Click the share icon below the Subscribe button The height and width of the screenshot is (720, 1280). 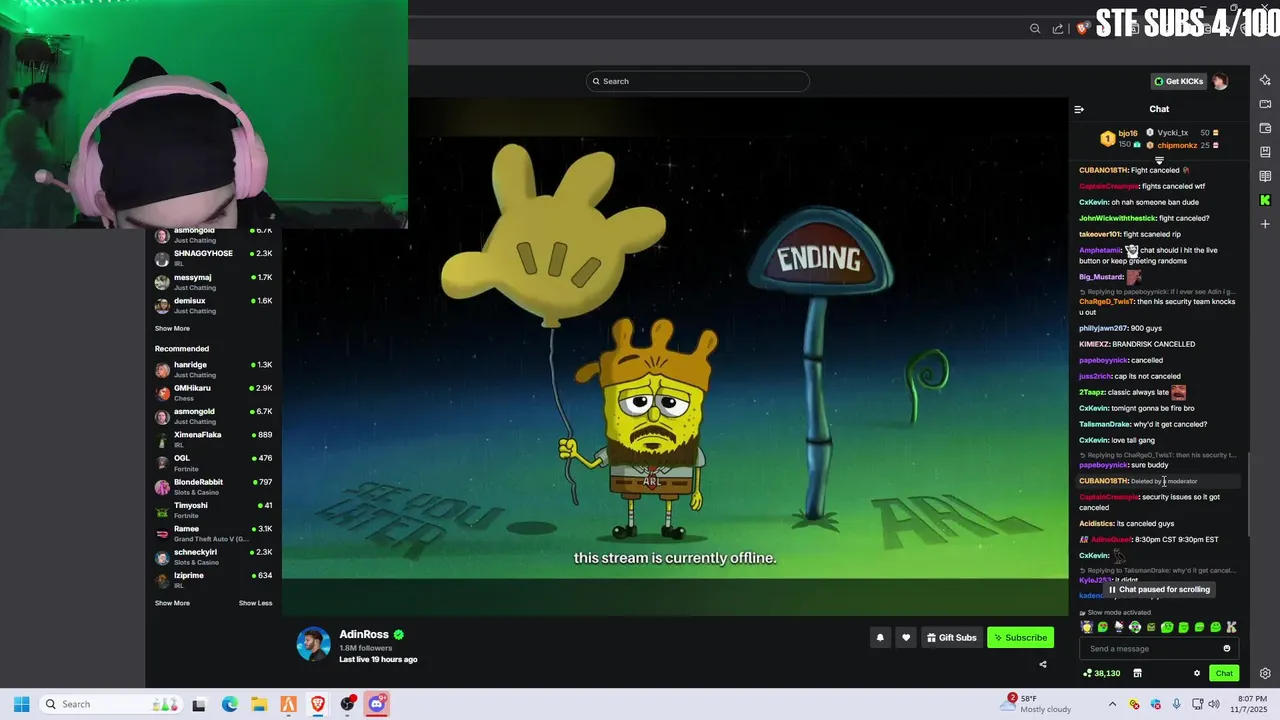(x=1043, y=664)
